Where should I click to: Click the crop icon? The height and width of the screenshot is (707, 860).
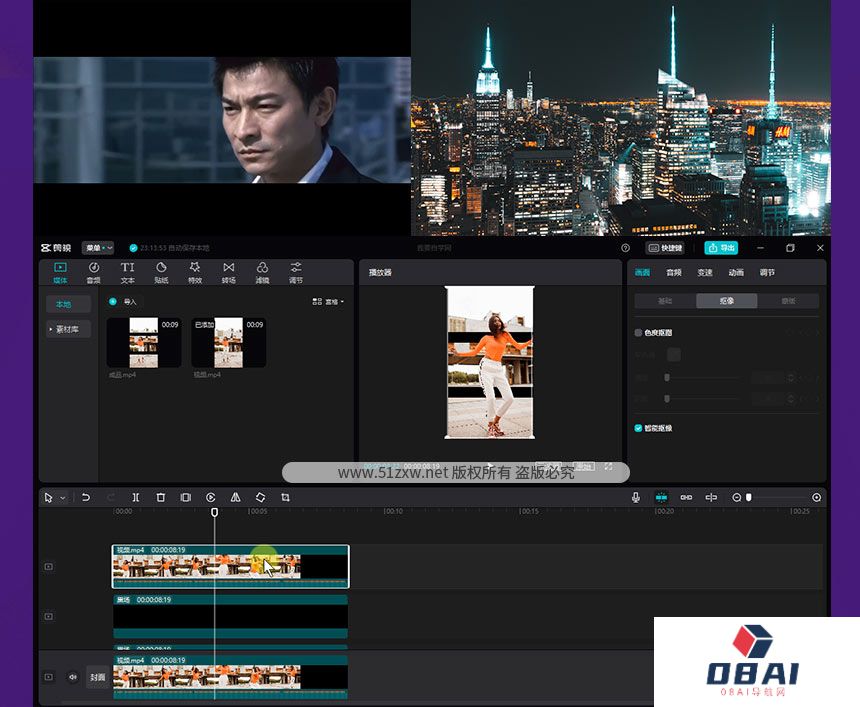coord(285,497)
